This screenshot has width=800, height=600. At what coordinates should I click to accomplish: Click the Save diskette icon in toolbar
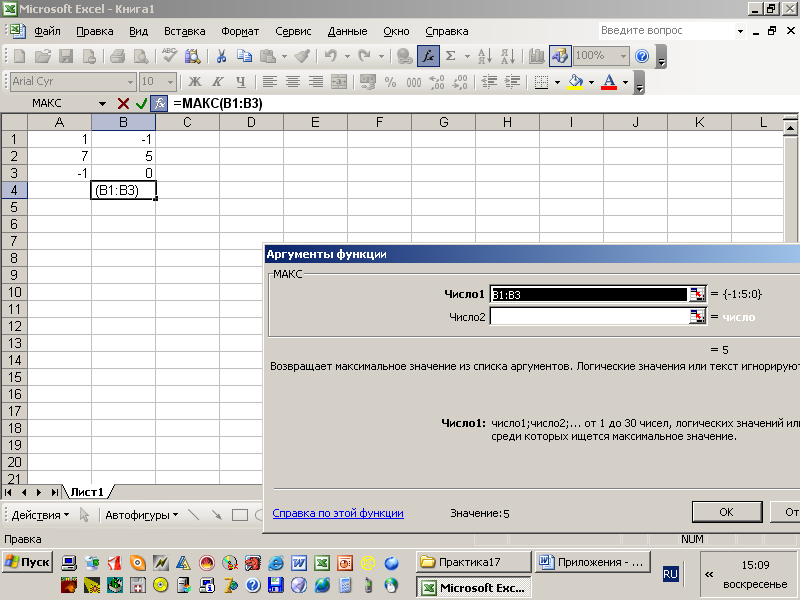click(66, 56)
